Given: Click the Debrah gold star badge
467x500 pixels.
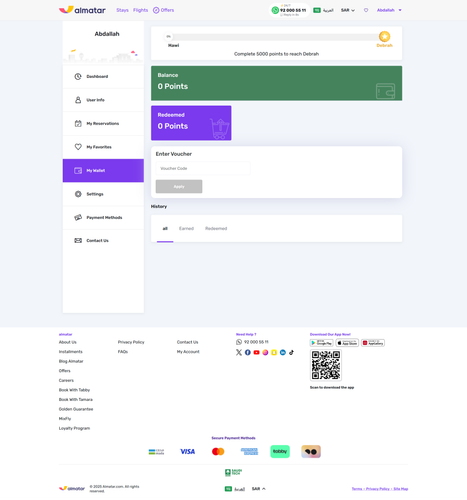Looking at the screenshot, I should tap(384, 36).
